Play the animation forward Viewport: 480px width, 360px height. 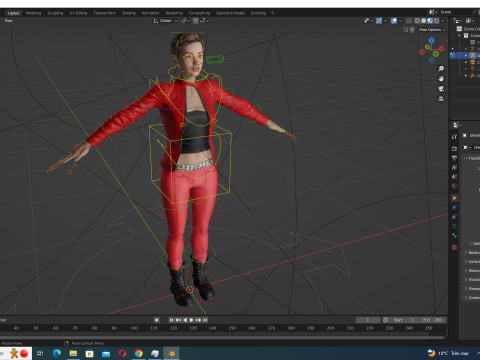192,320
